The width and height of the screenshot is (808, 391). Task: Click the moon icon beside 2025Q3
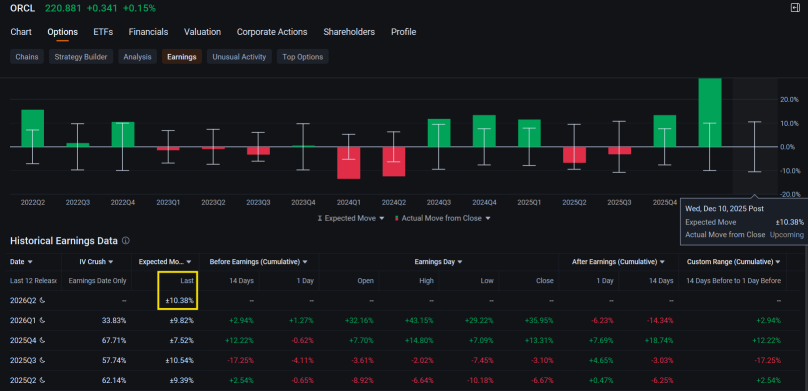click(42, 361)
